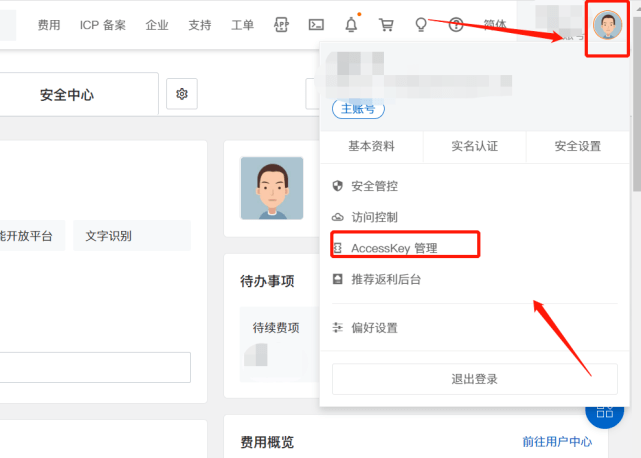
Task: Click the user avatar in the top bar
Action: [x=607, y=25]
